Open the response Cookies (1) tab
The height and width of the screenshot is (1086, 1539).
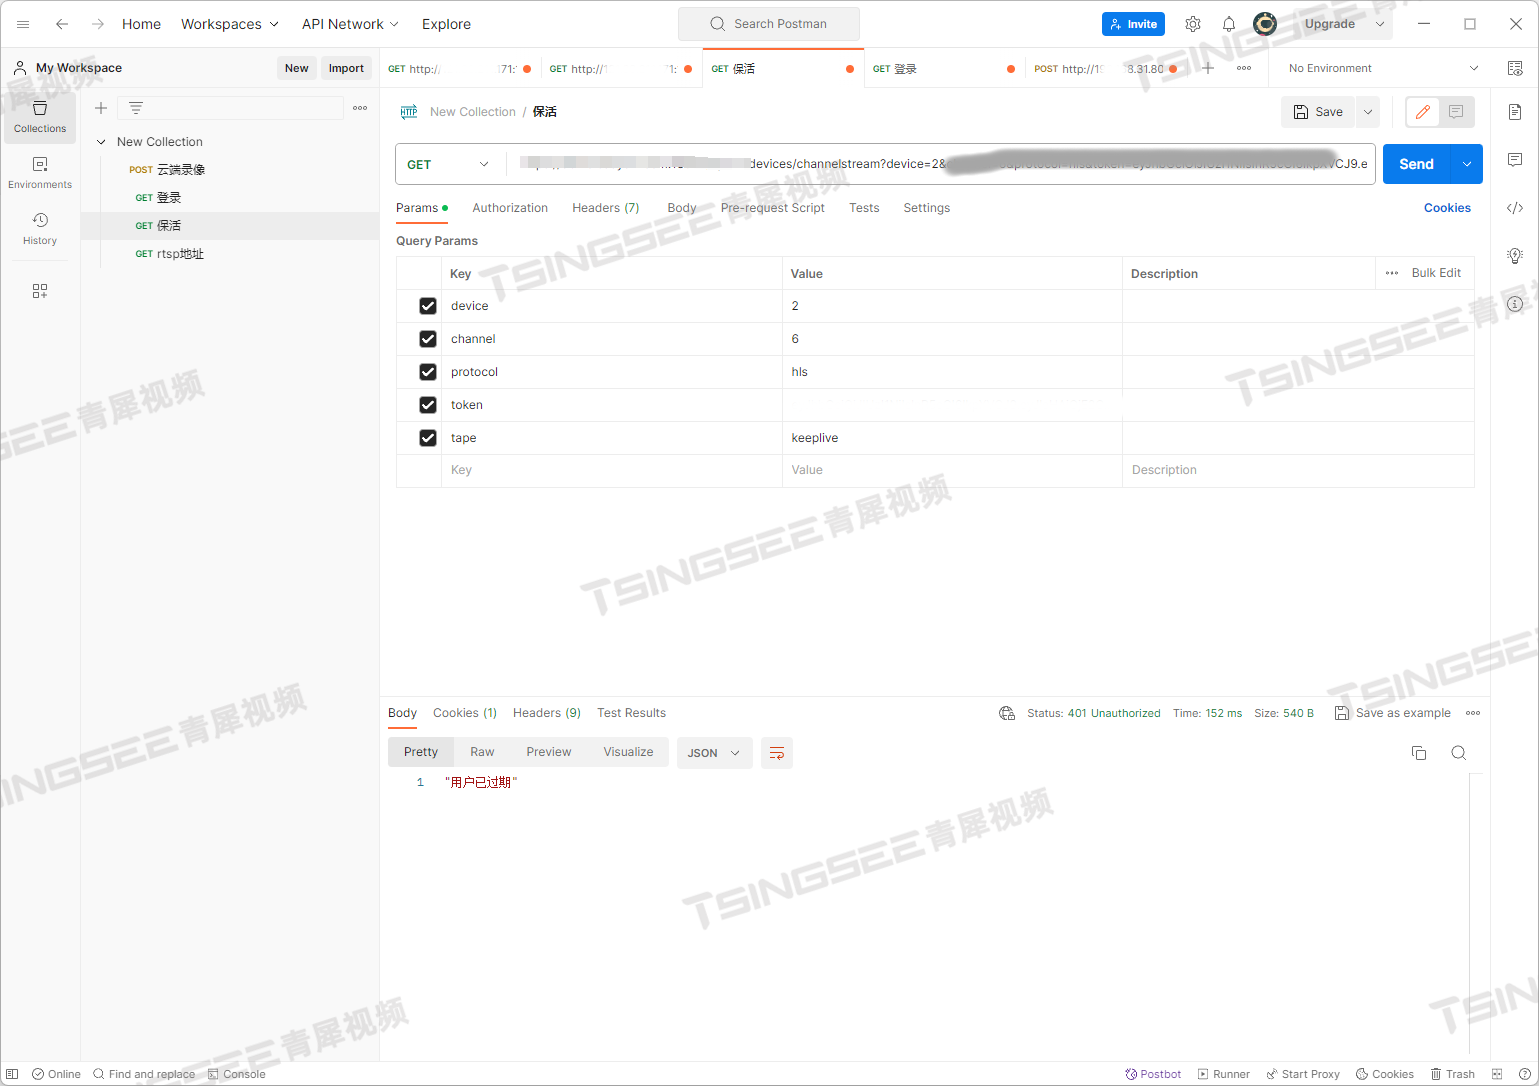(465, 713)
